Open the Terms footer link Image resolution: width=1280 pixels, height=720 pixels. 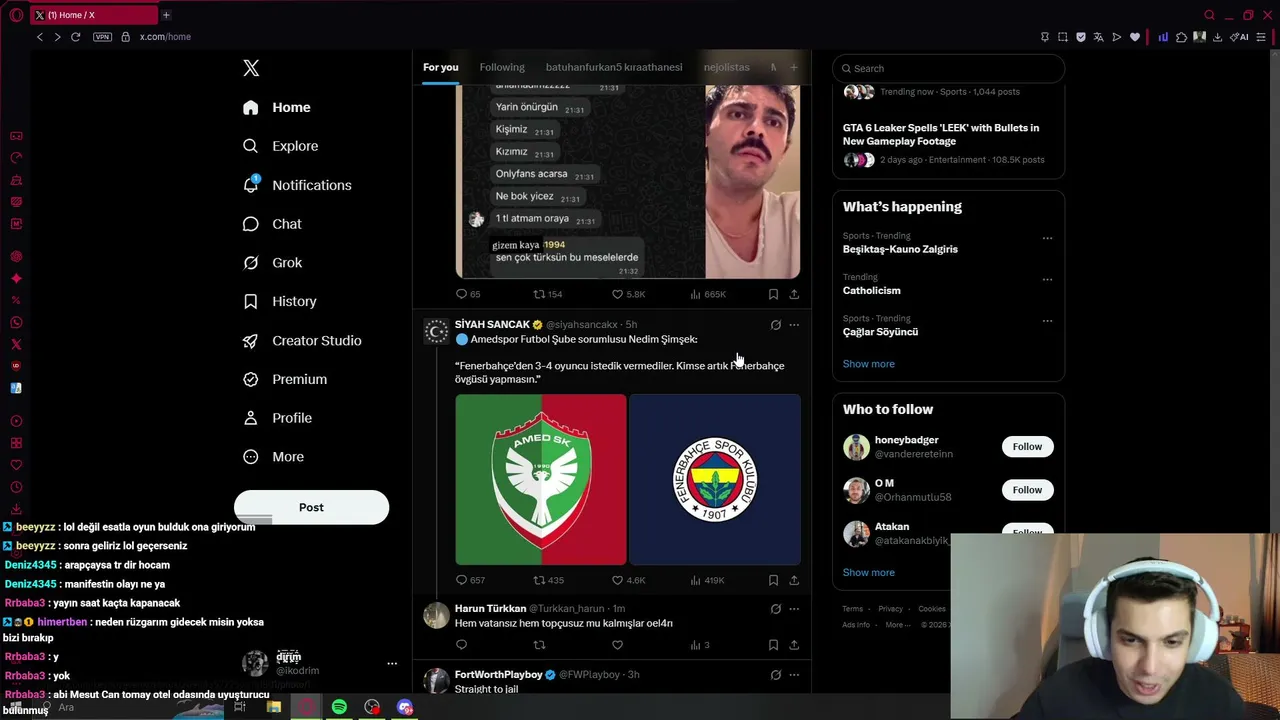coord(852,609)
